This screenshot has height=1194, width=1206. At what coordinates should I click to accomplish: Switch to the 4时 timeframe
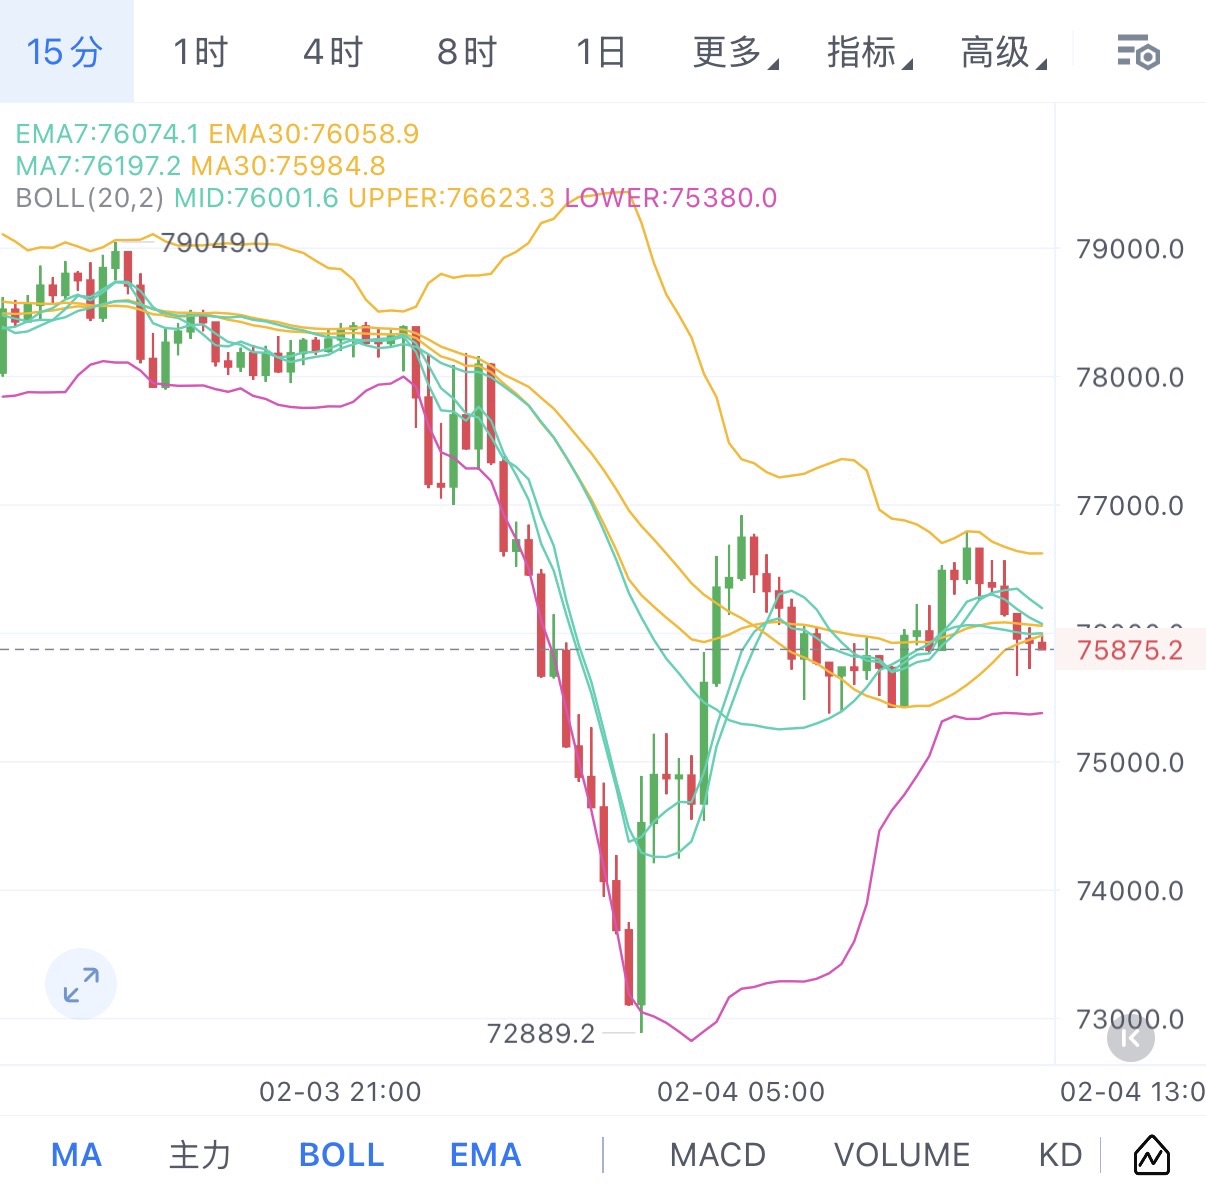point(333,52)
